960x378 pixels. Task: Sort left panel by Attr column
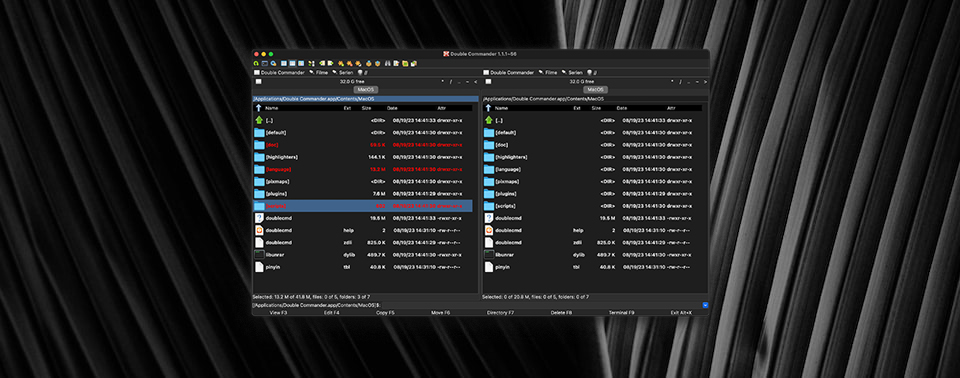tap(442, 108)
